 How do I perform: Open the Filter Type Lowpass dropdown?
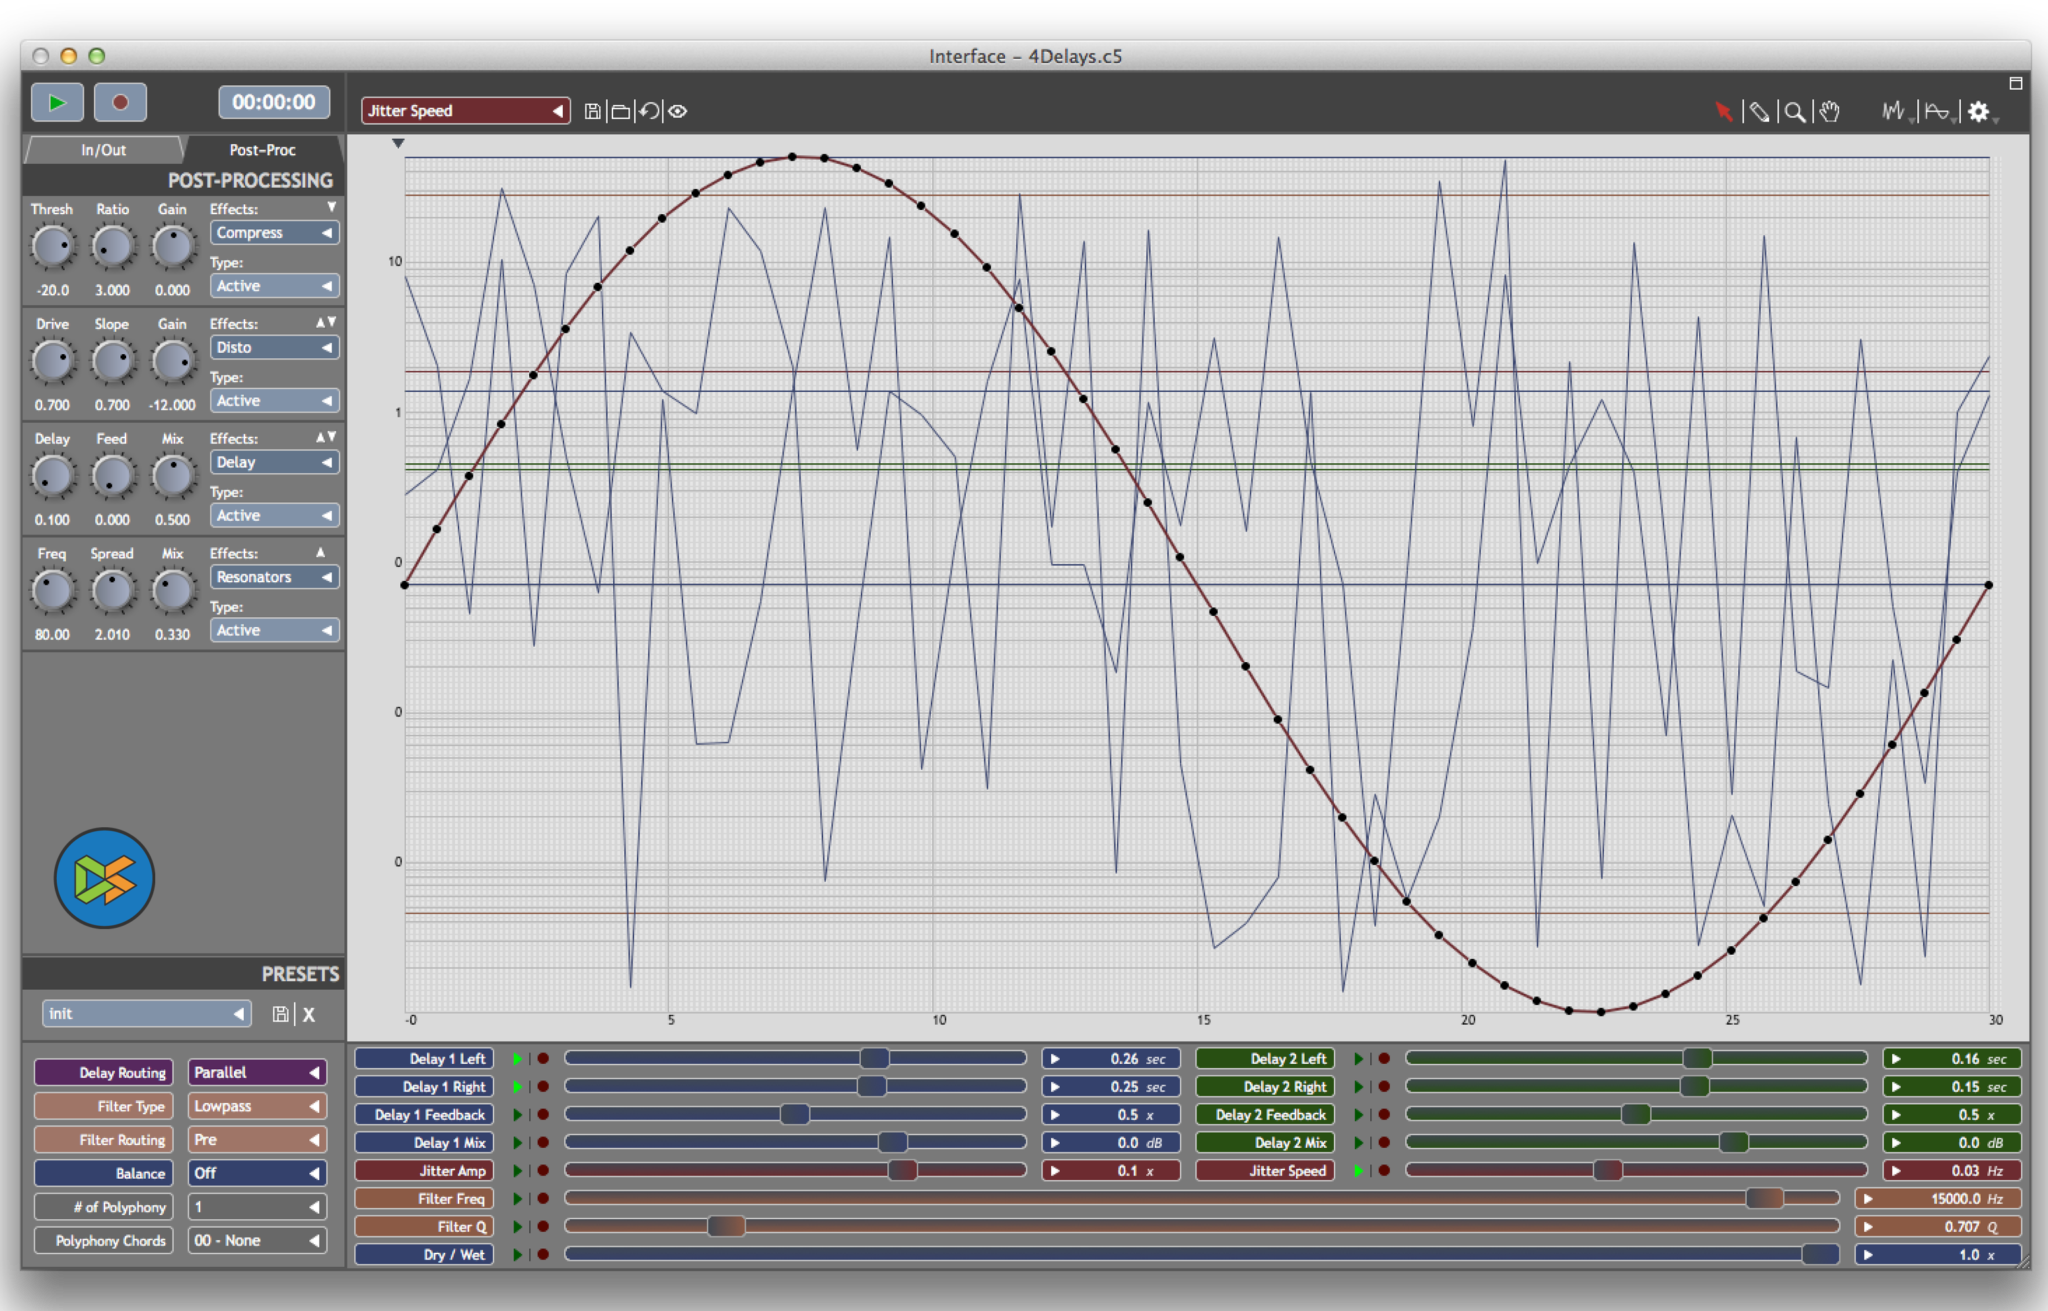coord(257,1106)
